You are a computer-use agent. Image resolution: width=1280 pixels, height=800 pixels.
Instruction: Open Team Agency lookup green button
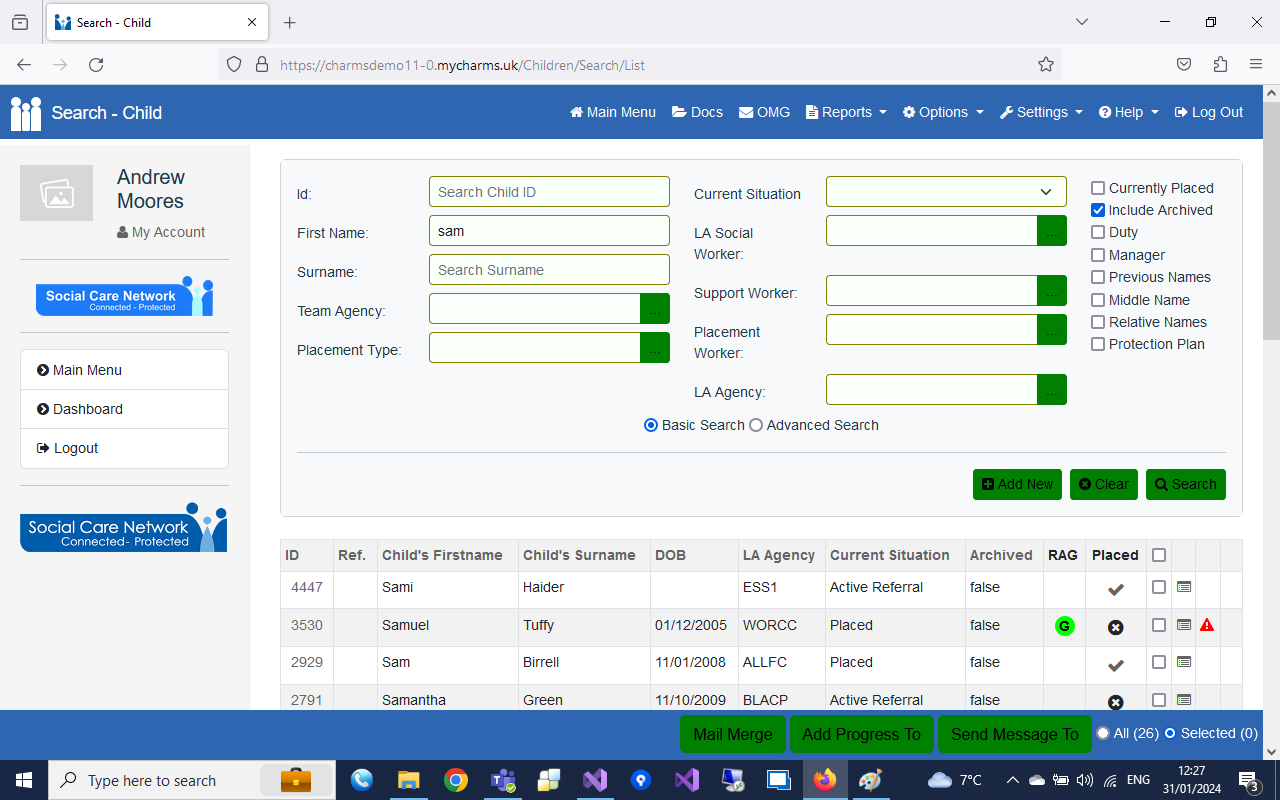pos(655,309)
